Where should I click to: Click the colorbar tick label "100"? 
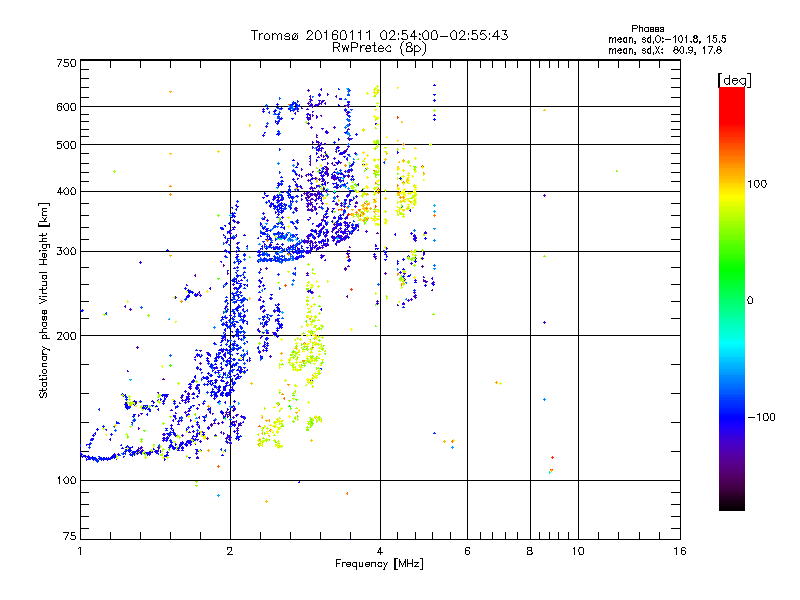757,184
